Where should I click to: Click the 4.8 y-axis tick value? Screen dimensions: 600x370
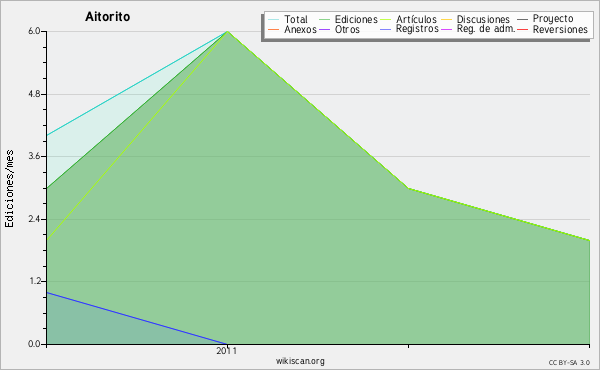[x=34, y=94]
